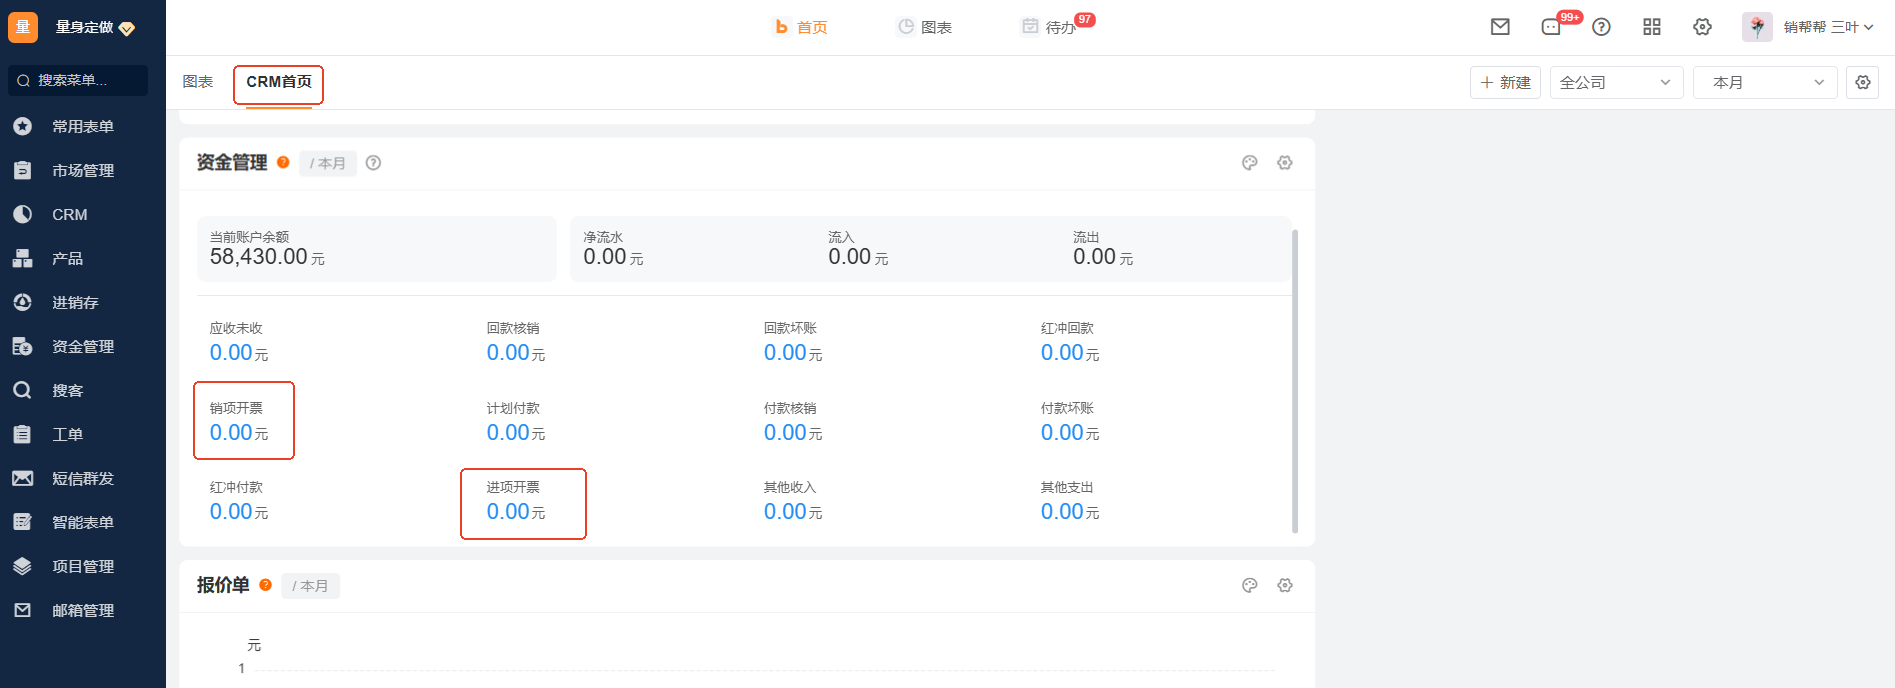The width and height of the screenshot is (1895, 688).
Task: Open the messages icon with 99+ badge
Action: (x=1551, y=27)
